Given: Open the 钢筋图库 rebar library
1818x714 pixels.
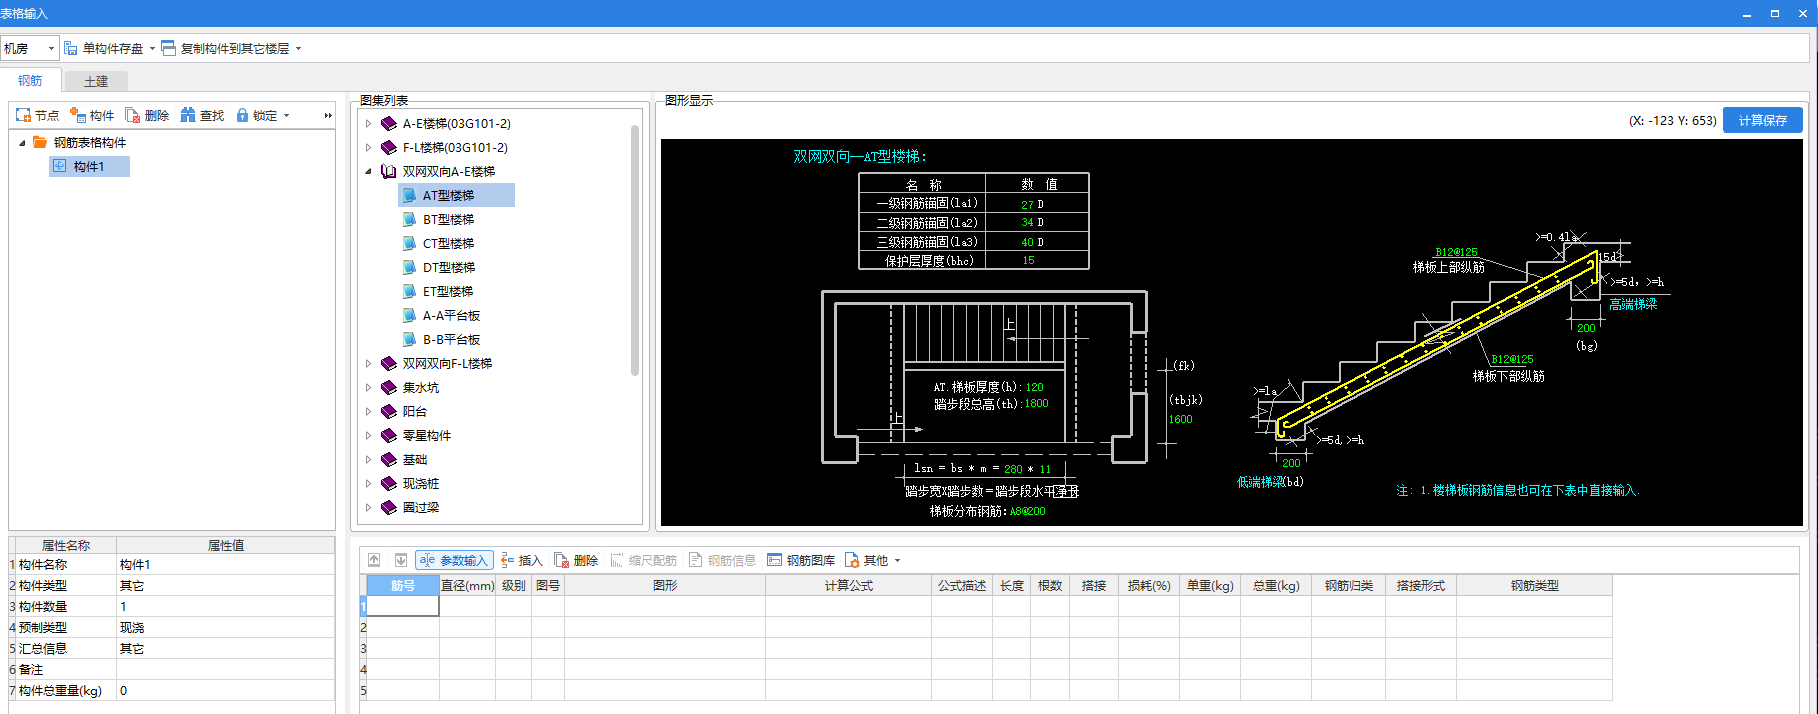Looking at the screenshot, I should [802, 560].
